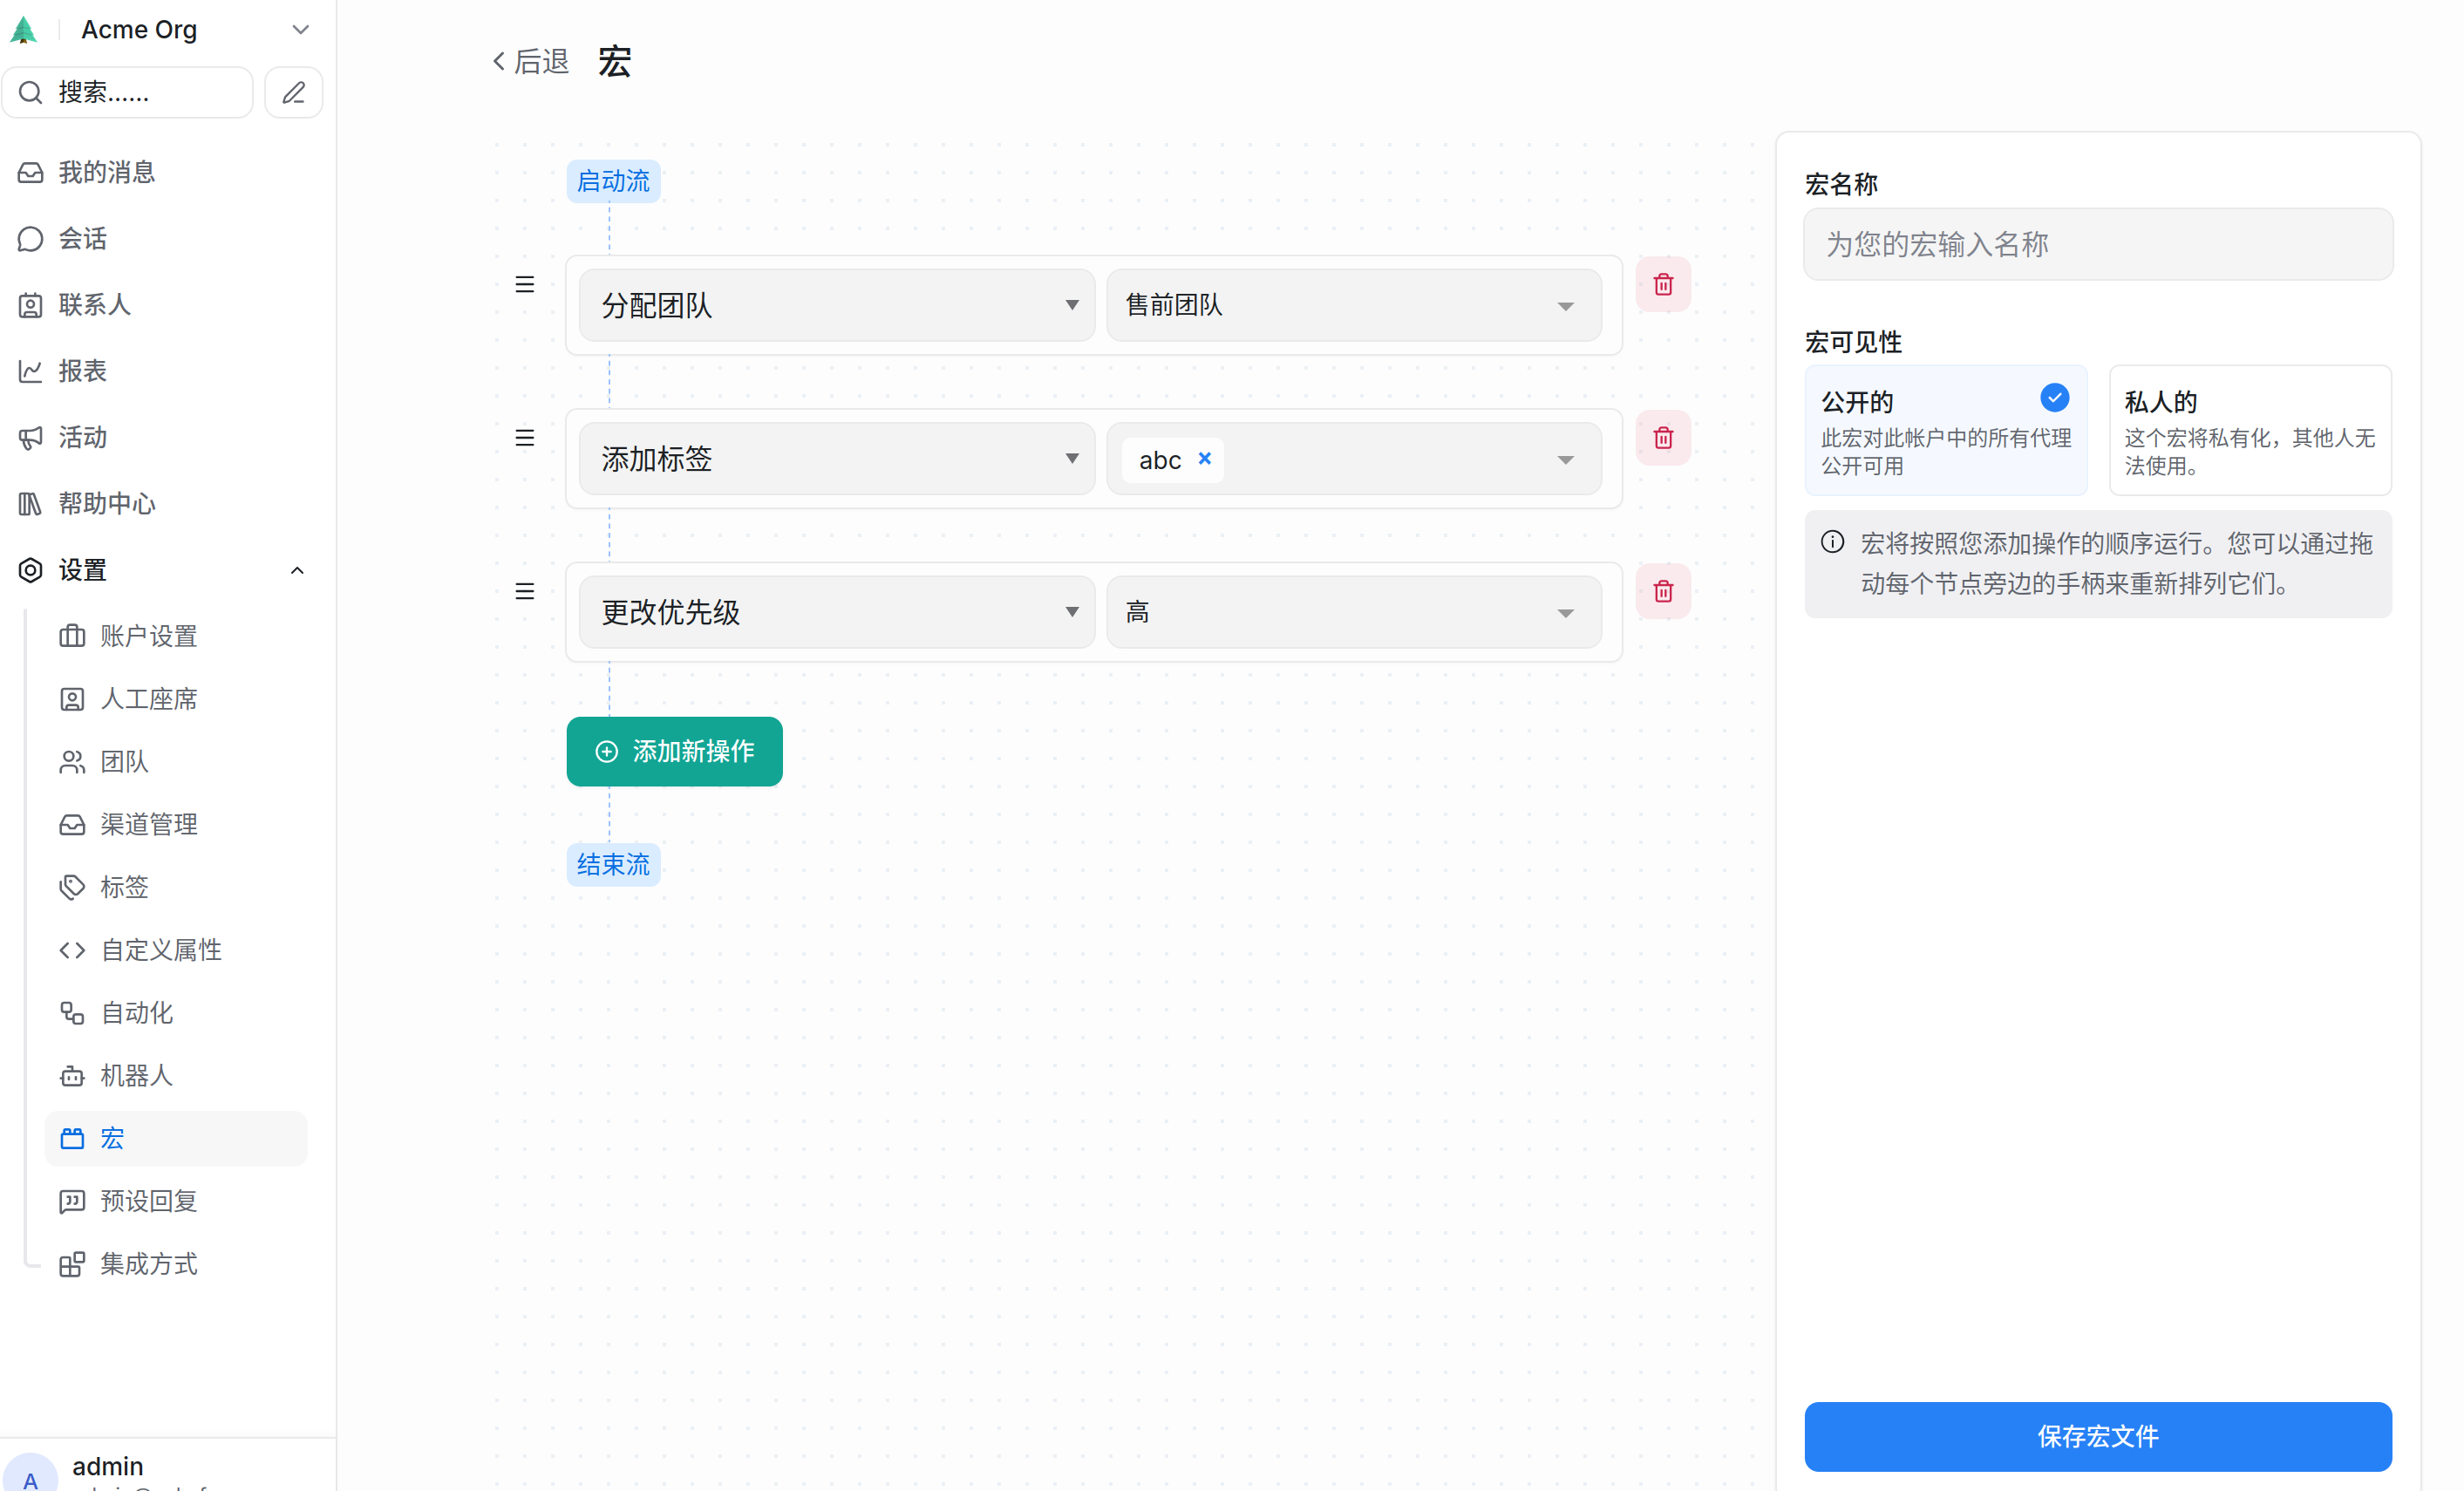Click the drag handle beside 更改优先级 row

[x=524, y=591]
